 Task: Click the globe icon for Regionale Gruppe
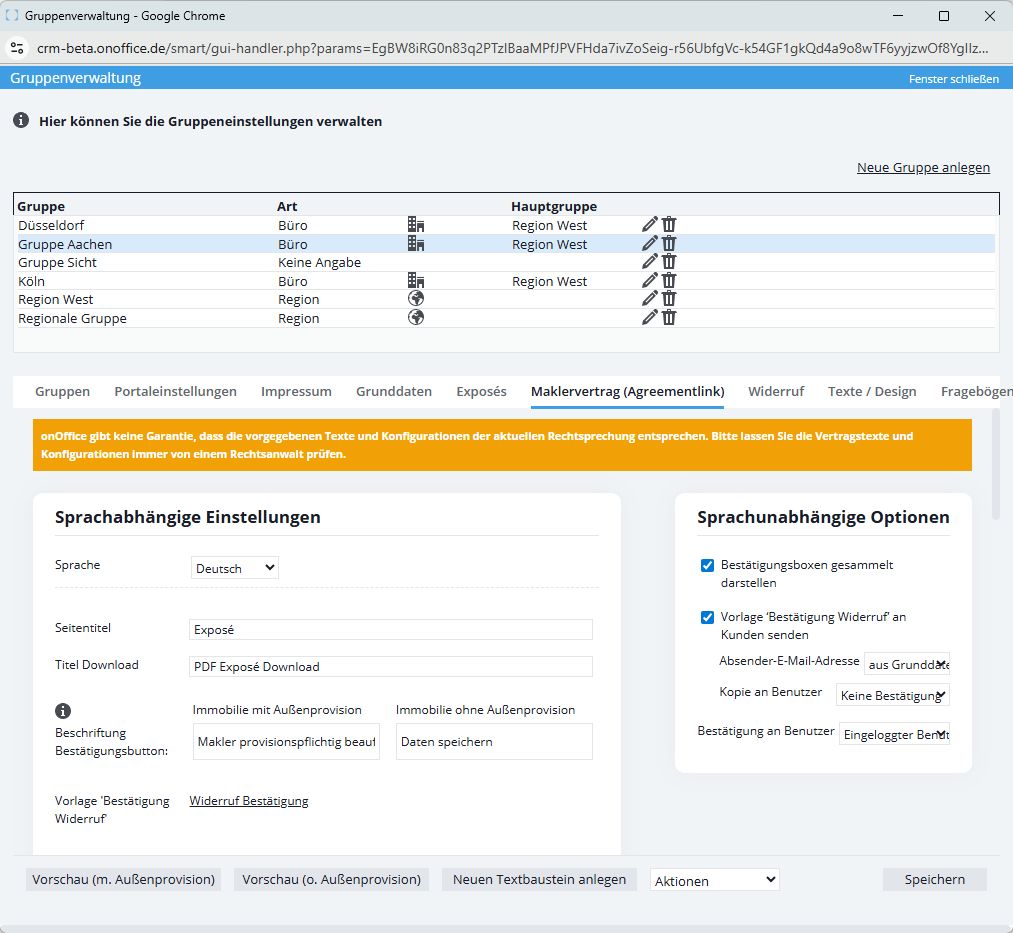click(416, 317)
